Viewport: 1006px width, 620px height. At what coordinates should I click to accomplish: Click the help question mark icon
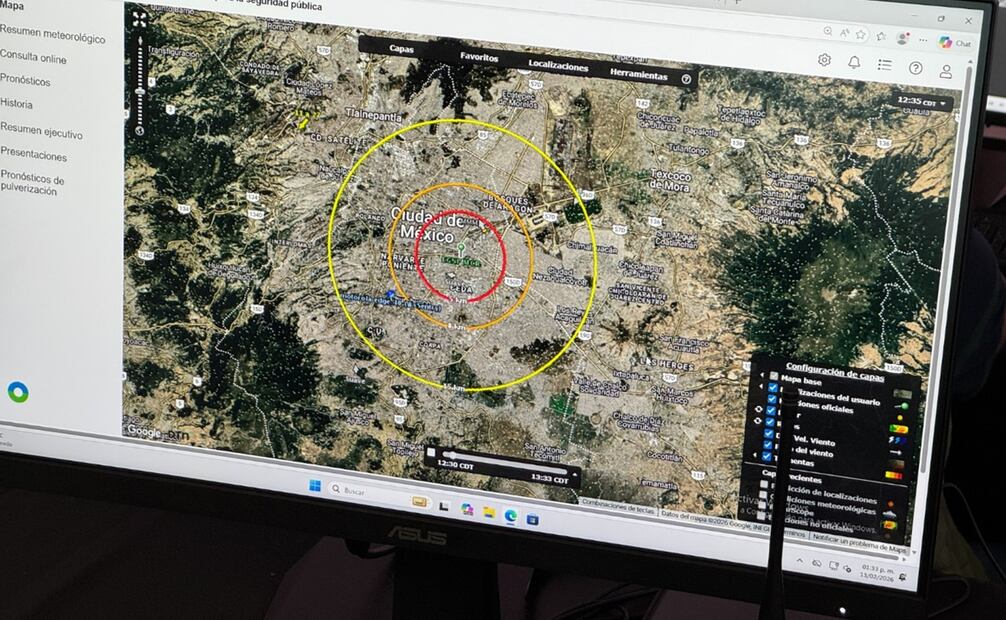pyautogui.click(x=915, y=68)
